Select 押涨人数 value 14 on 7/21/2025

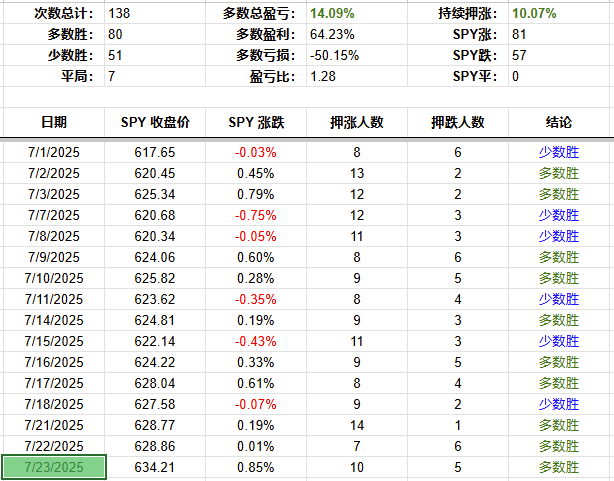pos(357,425)
